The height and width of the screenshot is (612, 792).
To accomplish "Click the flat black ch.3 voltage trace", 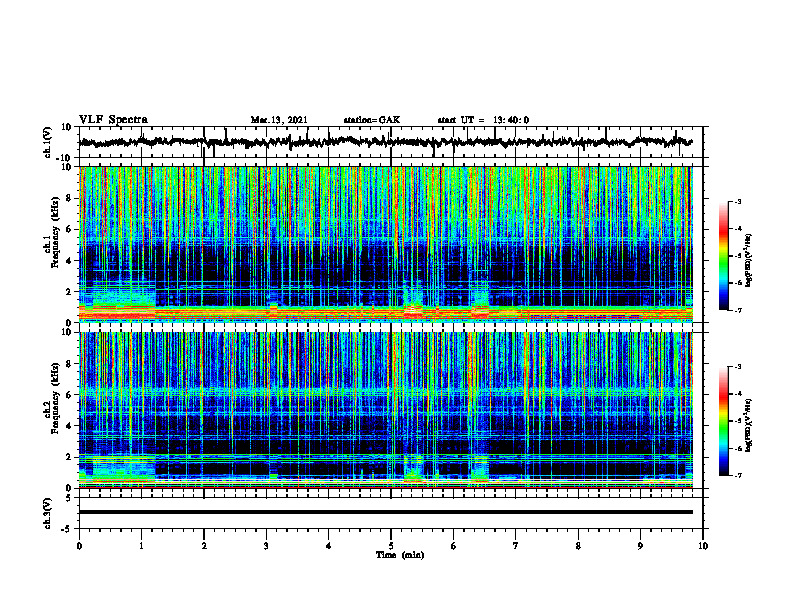I will tap(386, 512).
